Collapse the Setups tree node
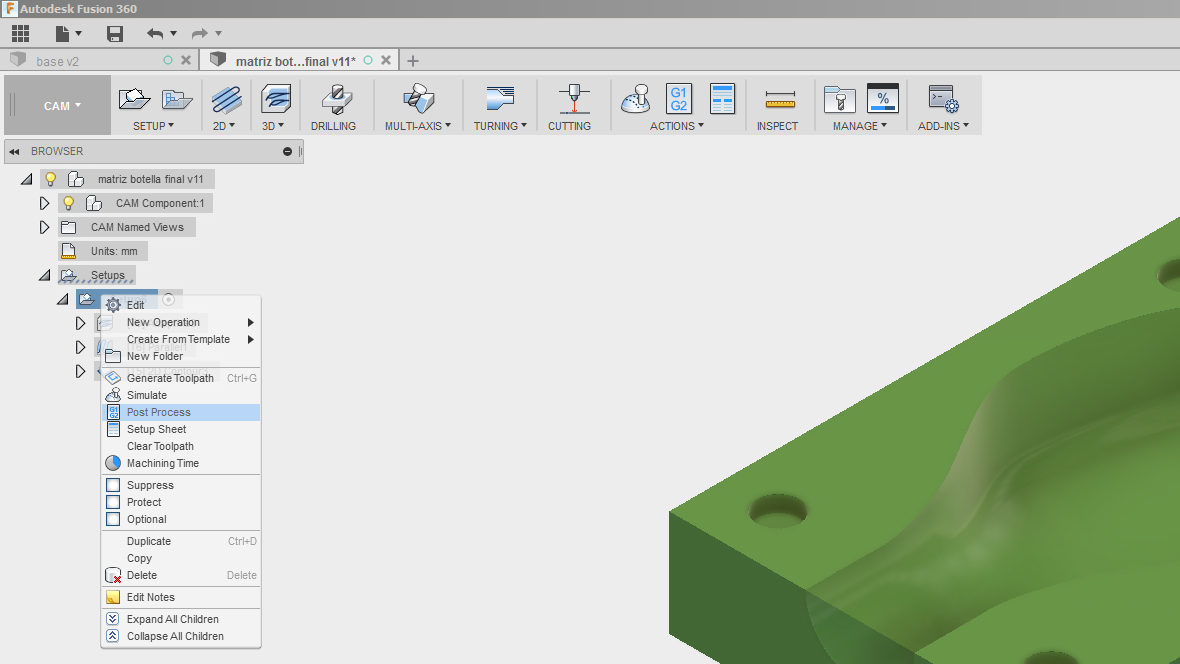 click(44, 276)
